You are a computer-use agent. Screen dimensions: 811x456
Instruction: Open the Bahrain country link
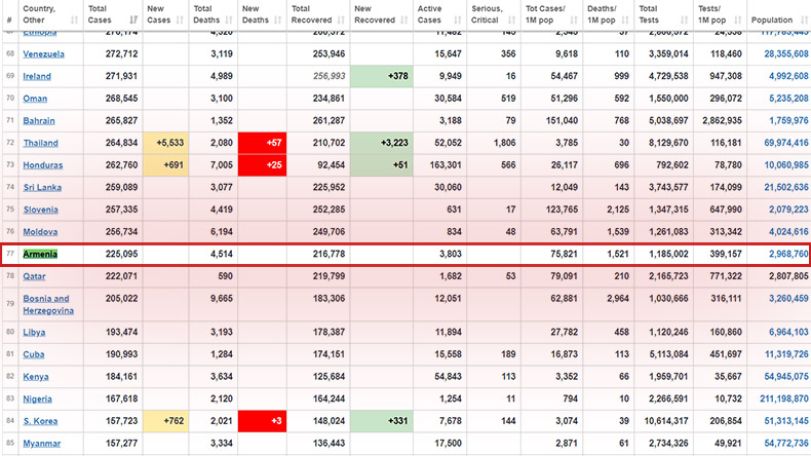pyautogui.click(x=39, y=120)
